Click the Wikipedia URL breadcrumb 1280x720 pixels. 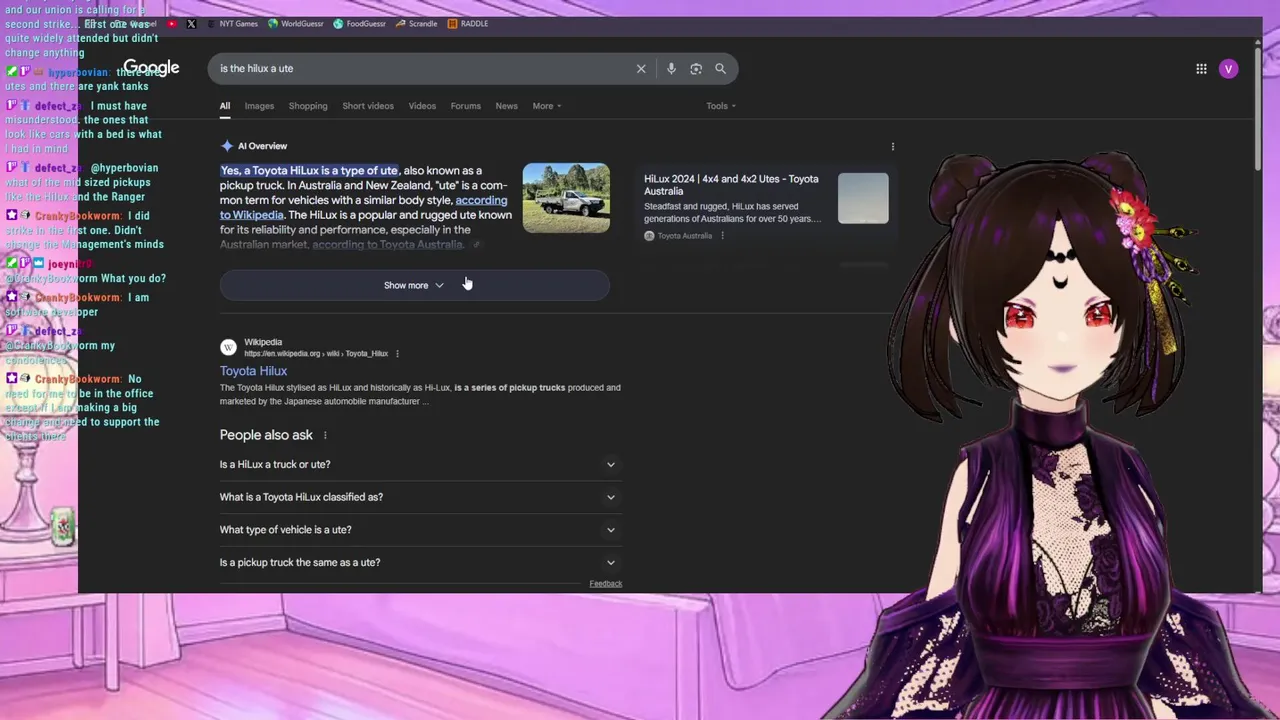pos(316,354)
